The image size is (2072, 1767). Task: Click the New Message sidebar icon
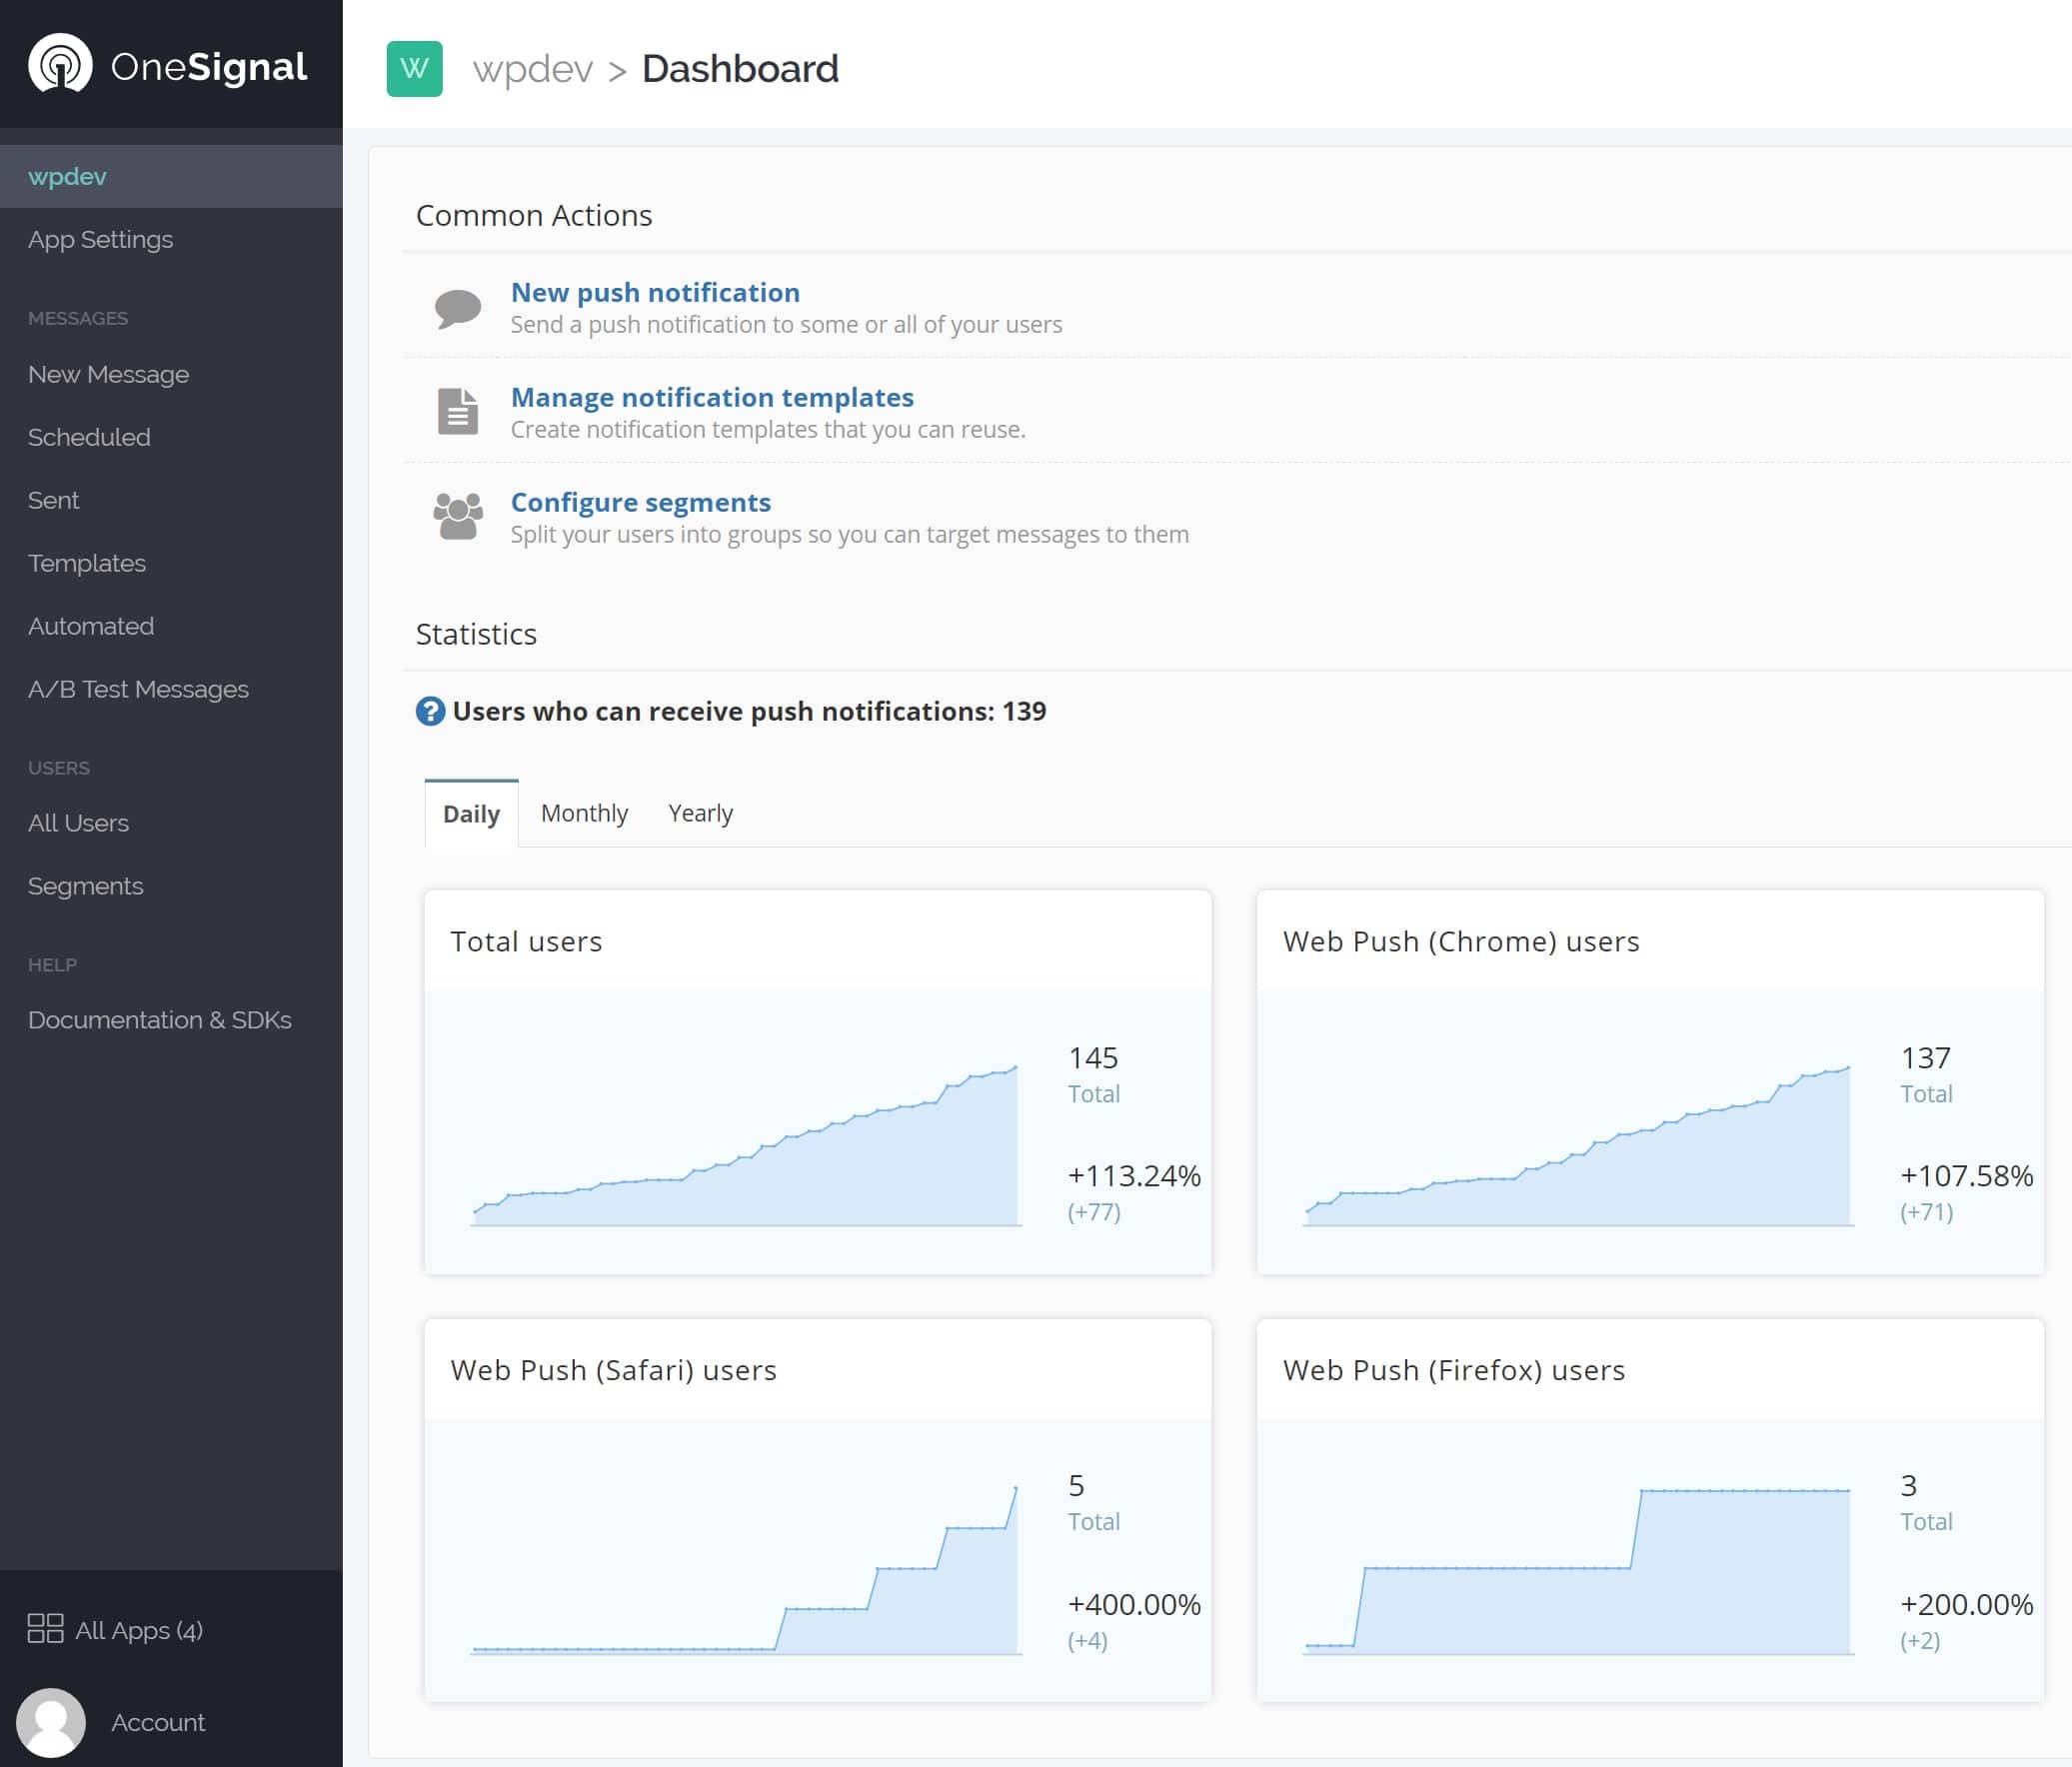click(109, 374)
